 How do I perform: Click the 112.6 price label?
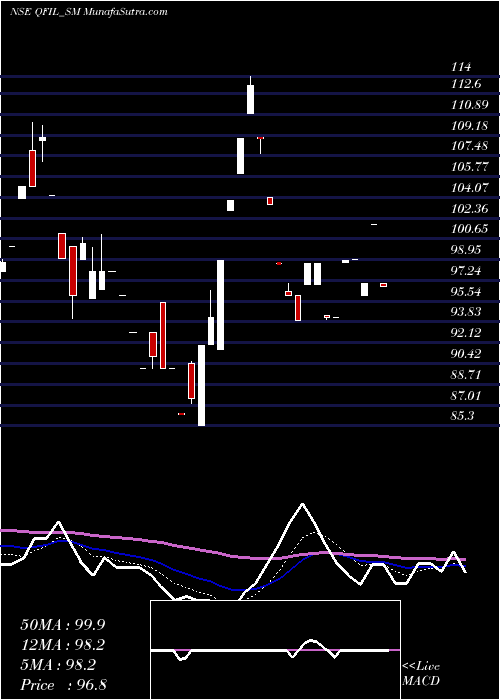[466, 84]
